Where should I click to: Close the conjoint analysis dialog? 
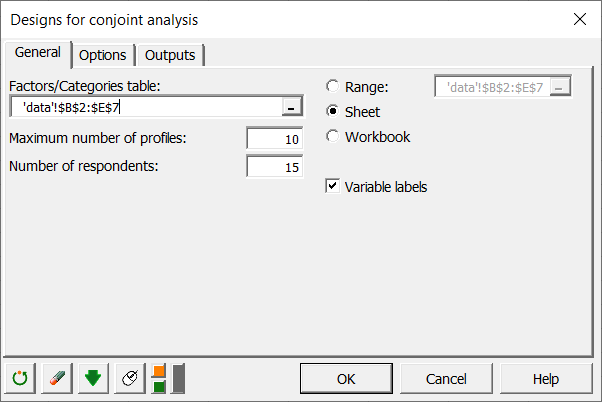[579, 19]
